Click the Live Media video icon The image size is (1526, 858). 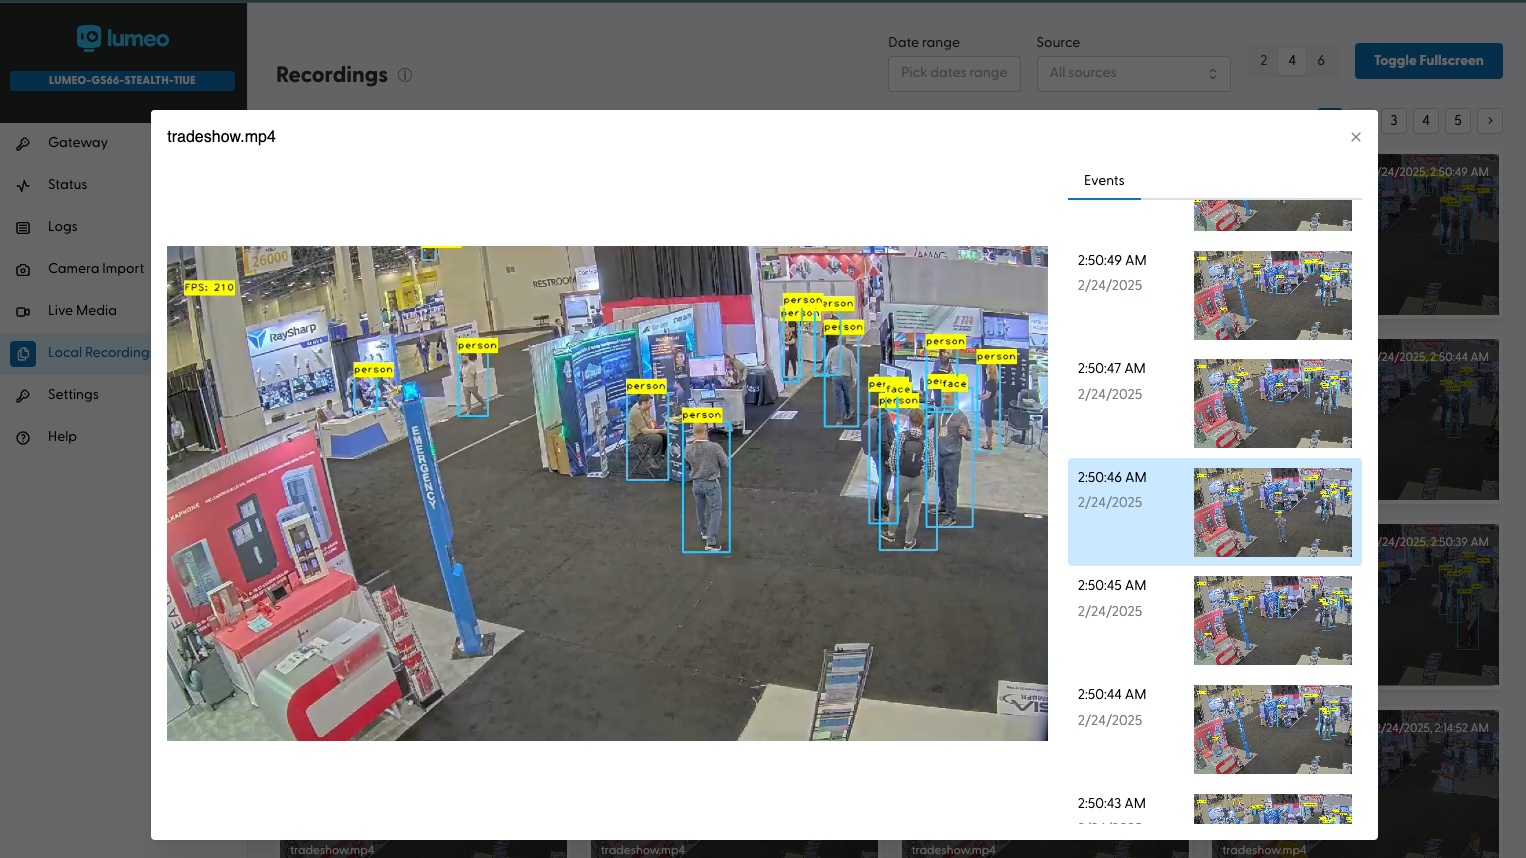pos(23,311)
